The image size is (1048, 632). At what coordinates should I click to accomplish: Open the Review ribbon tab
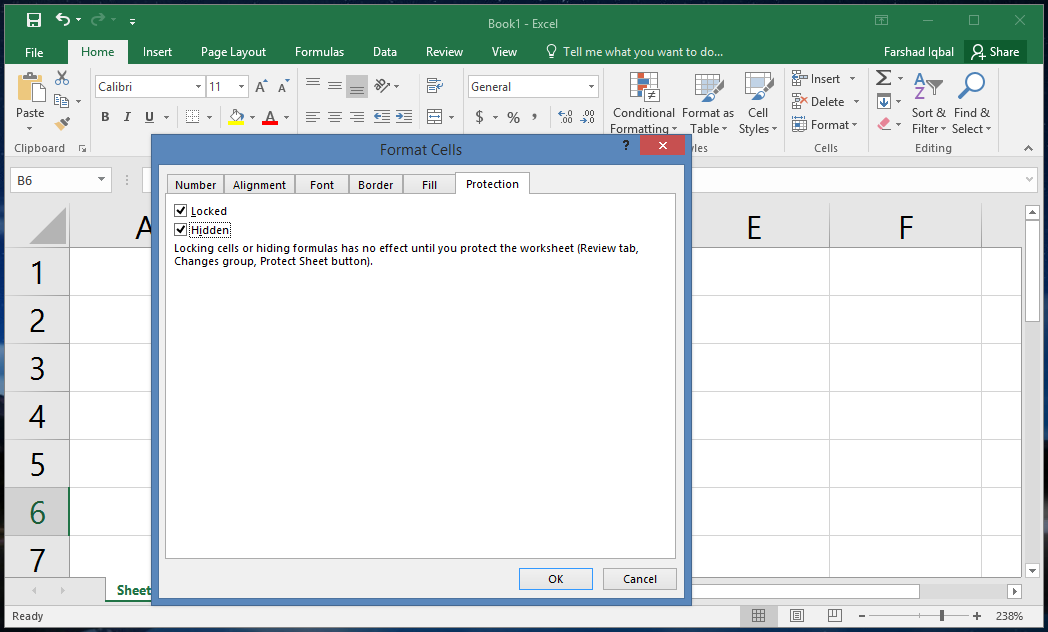pos(444,51)
